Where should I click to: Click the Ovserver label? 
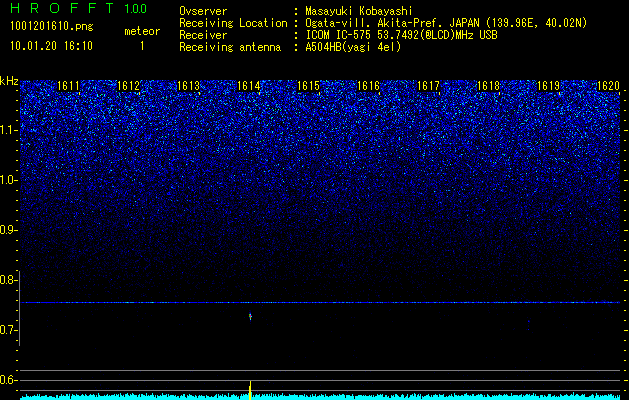(203, 11)
